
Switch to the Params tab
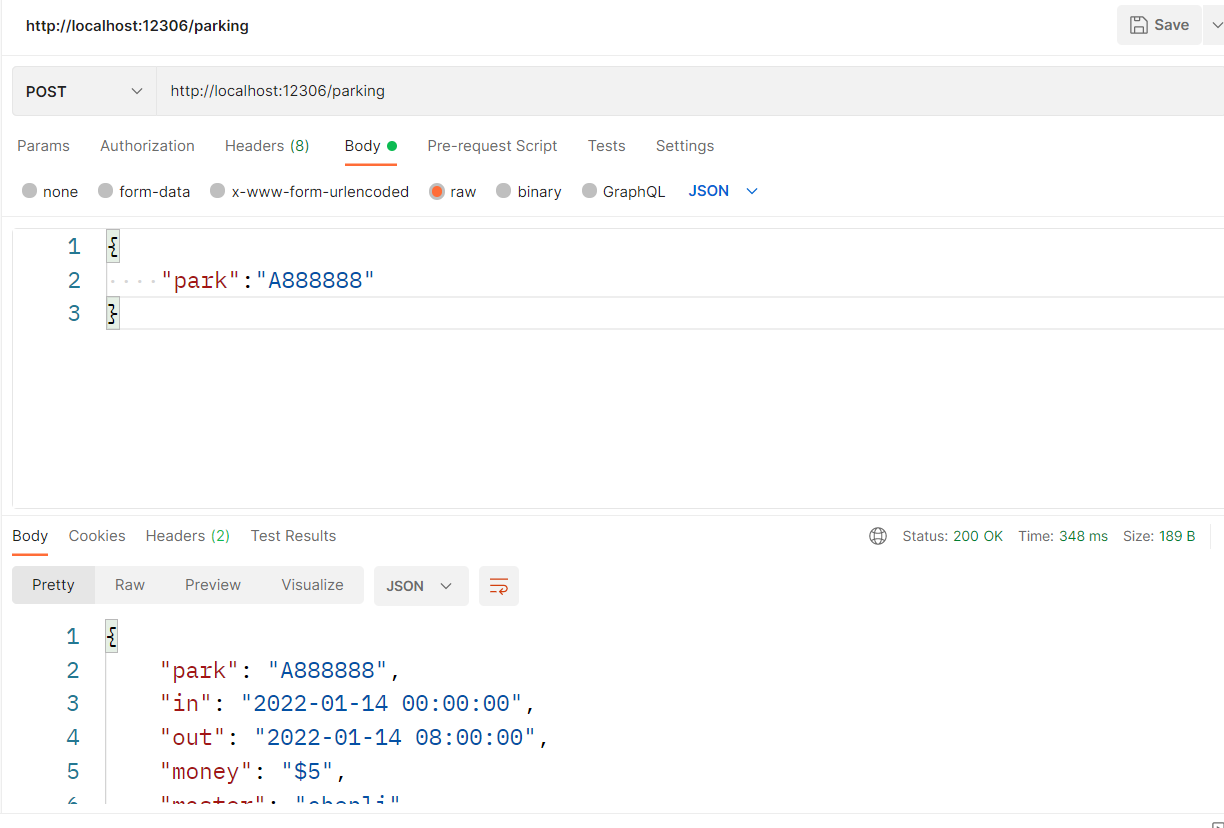click(43, 146)
